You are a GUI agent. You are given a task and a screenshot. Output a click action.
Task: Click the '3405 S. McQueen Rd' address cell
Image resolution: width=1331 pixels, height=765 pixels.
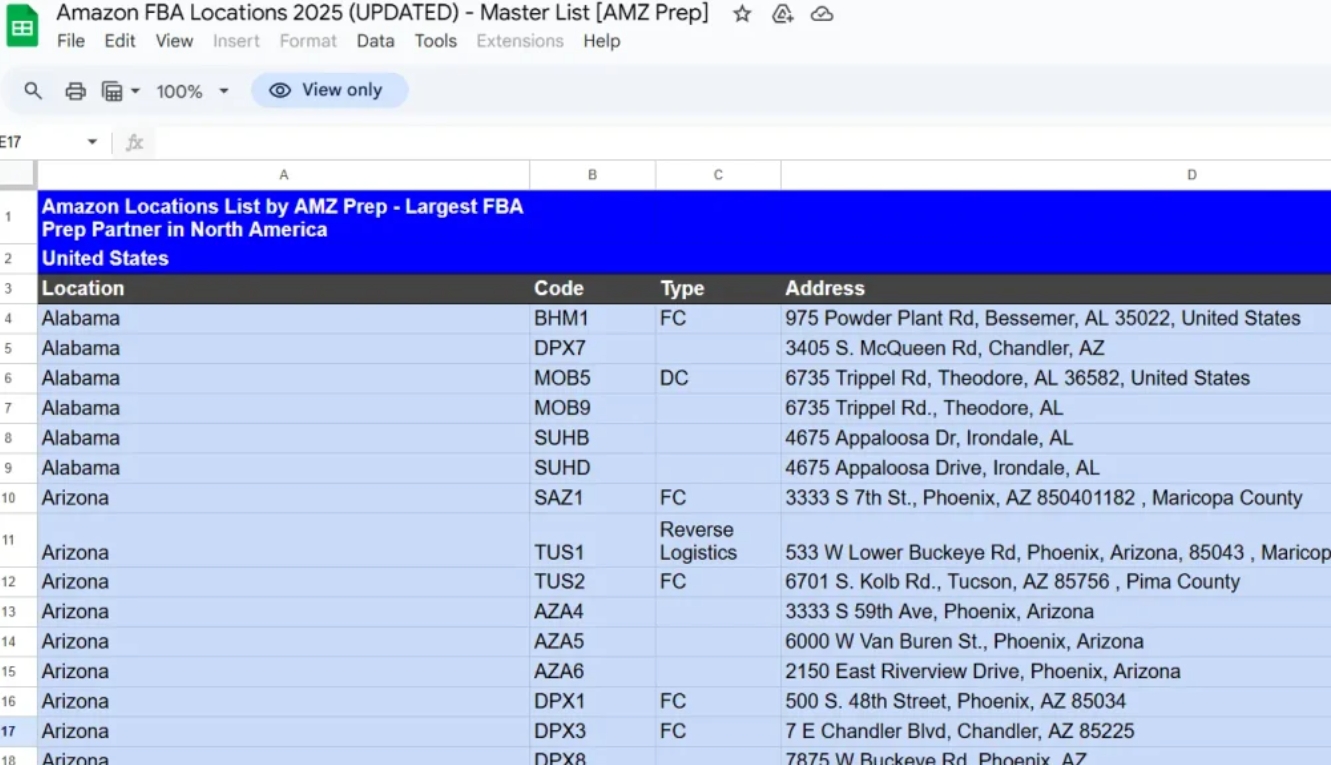tap(1056, 349)
